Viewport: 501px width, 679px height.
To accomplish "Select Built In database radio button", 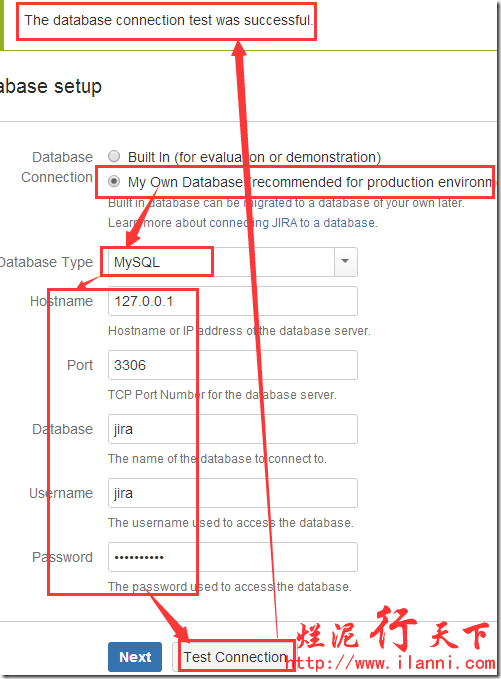I will [x=114, y=156].
